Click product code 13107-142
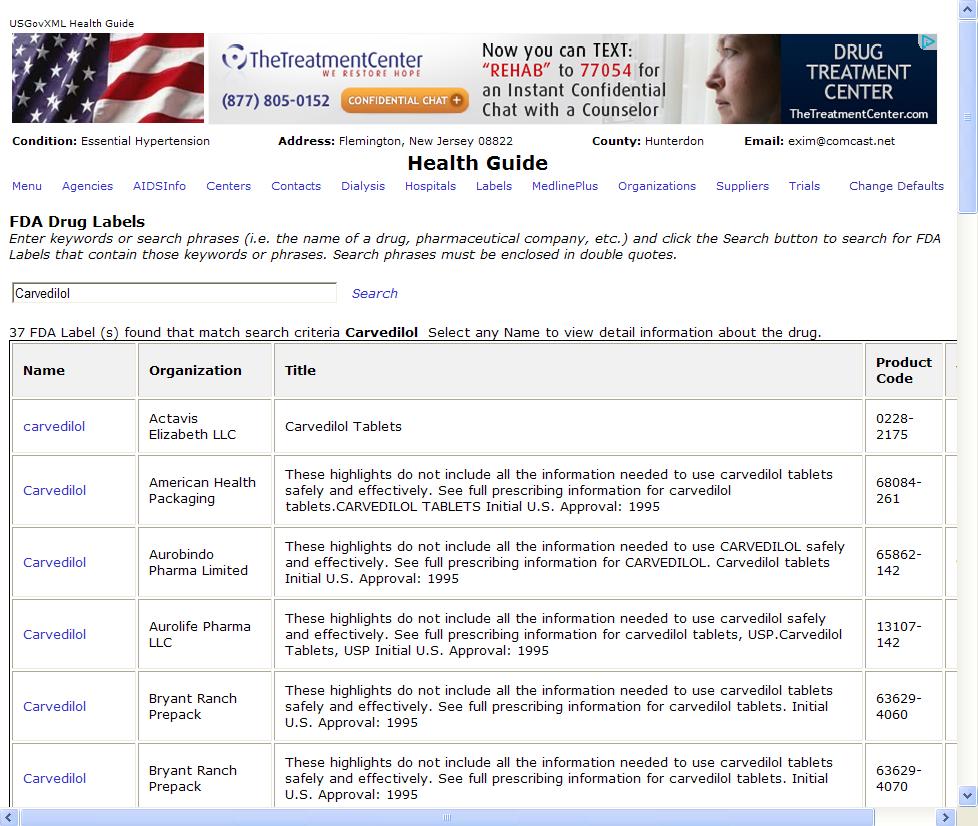 point(899,634)
